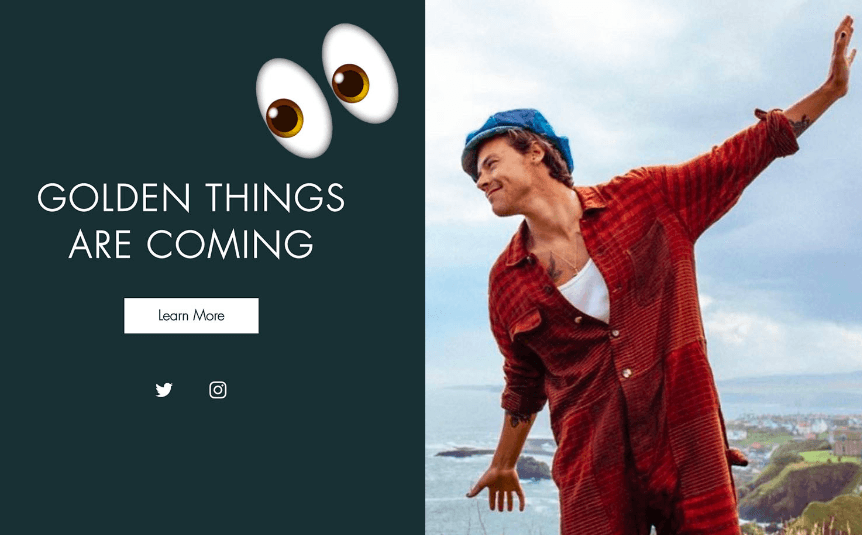This screenshot has width=862, height=535.
Task: Click the rocky island in the sea
Action: point(532,468)
